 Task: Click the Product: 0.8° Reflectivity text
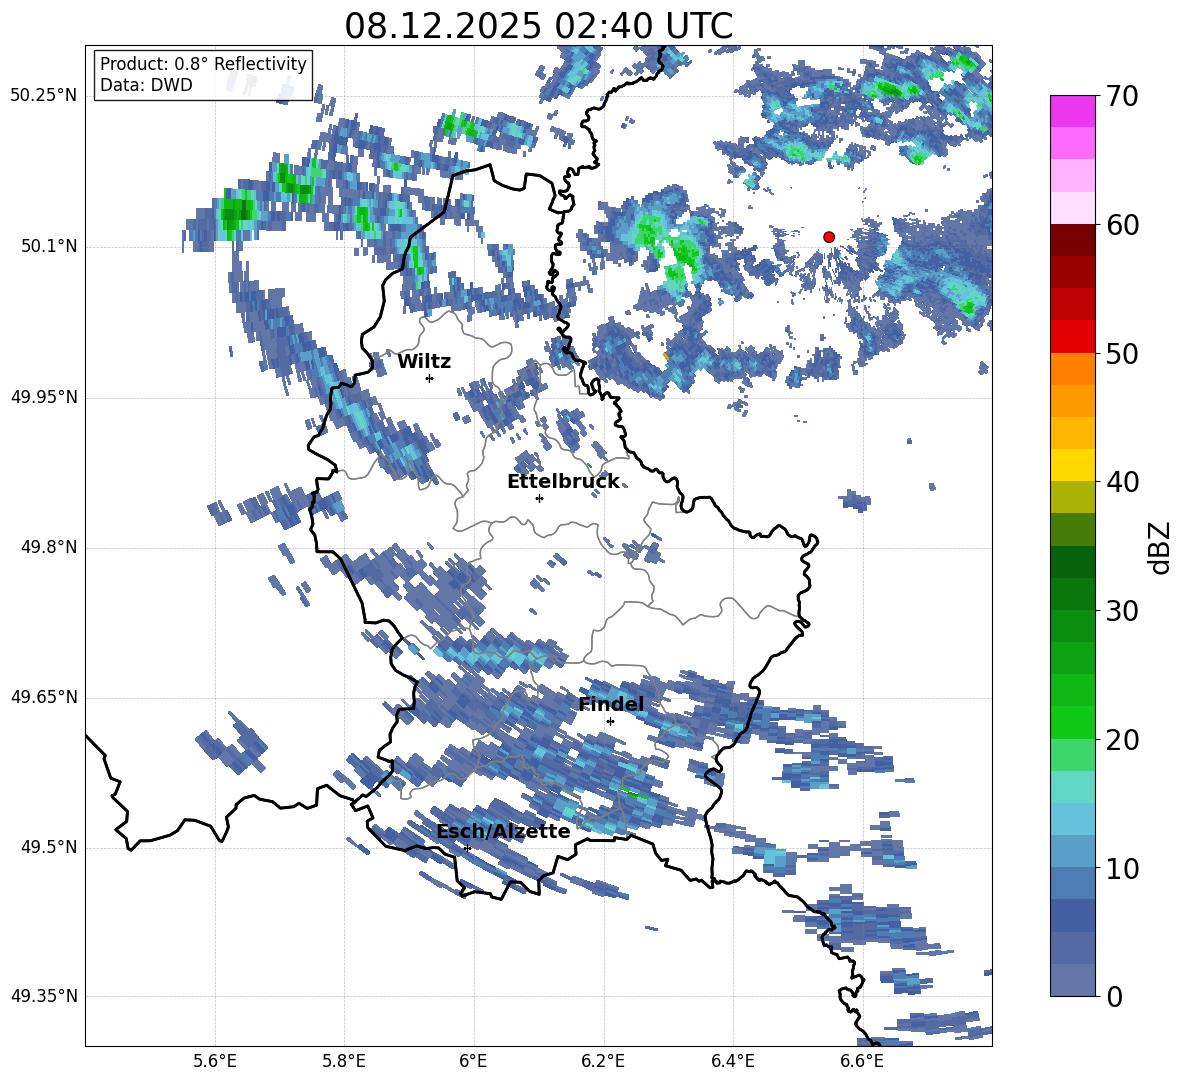click(x=203, y=63)
